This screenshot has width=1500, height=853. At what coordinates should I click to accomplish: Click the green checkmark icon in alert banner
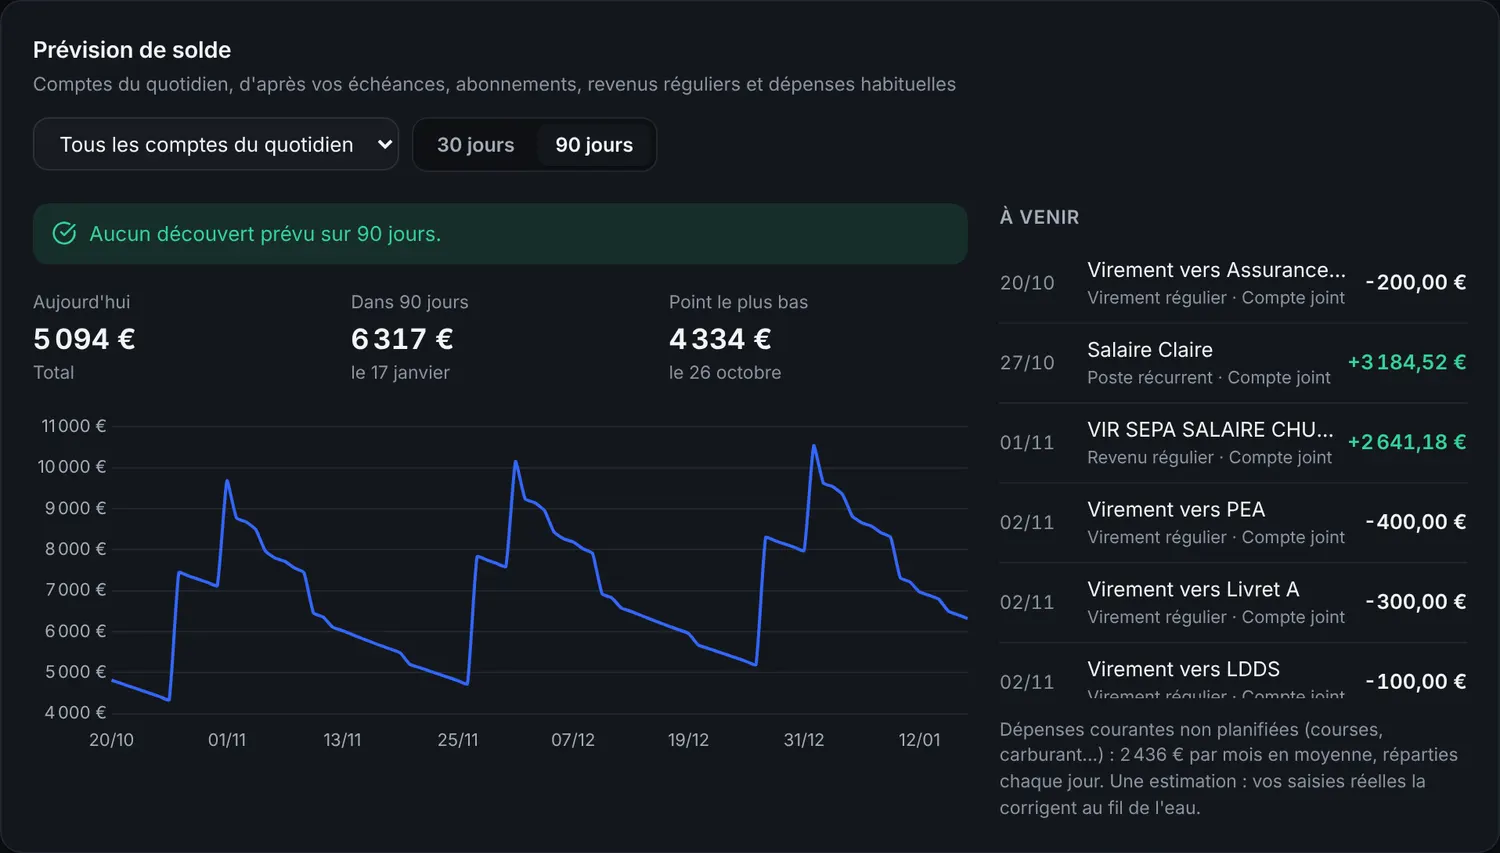click(64, 233)
